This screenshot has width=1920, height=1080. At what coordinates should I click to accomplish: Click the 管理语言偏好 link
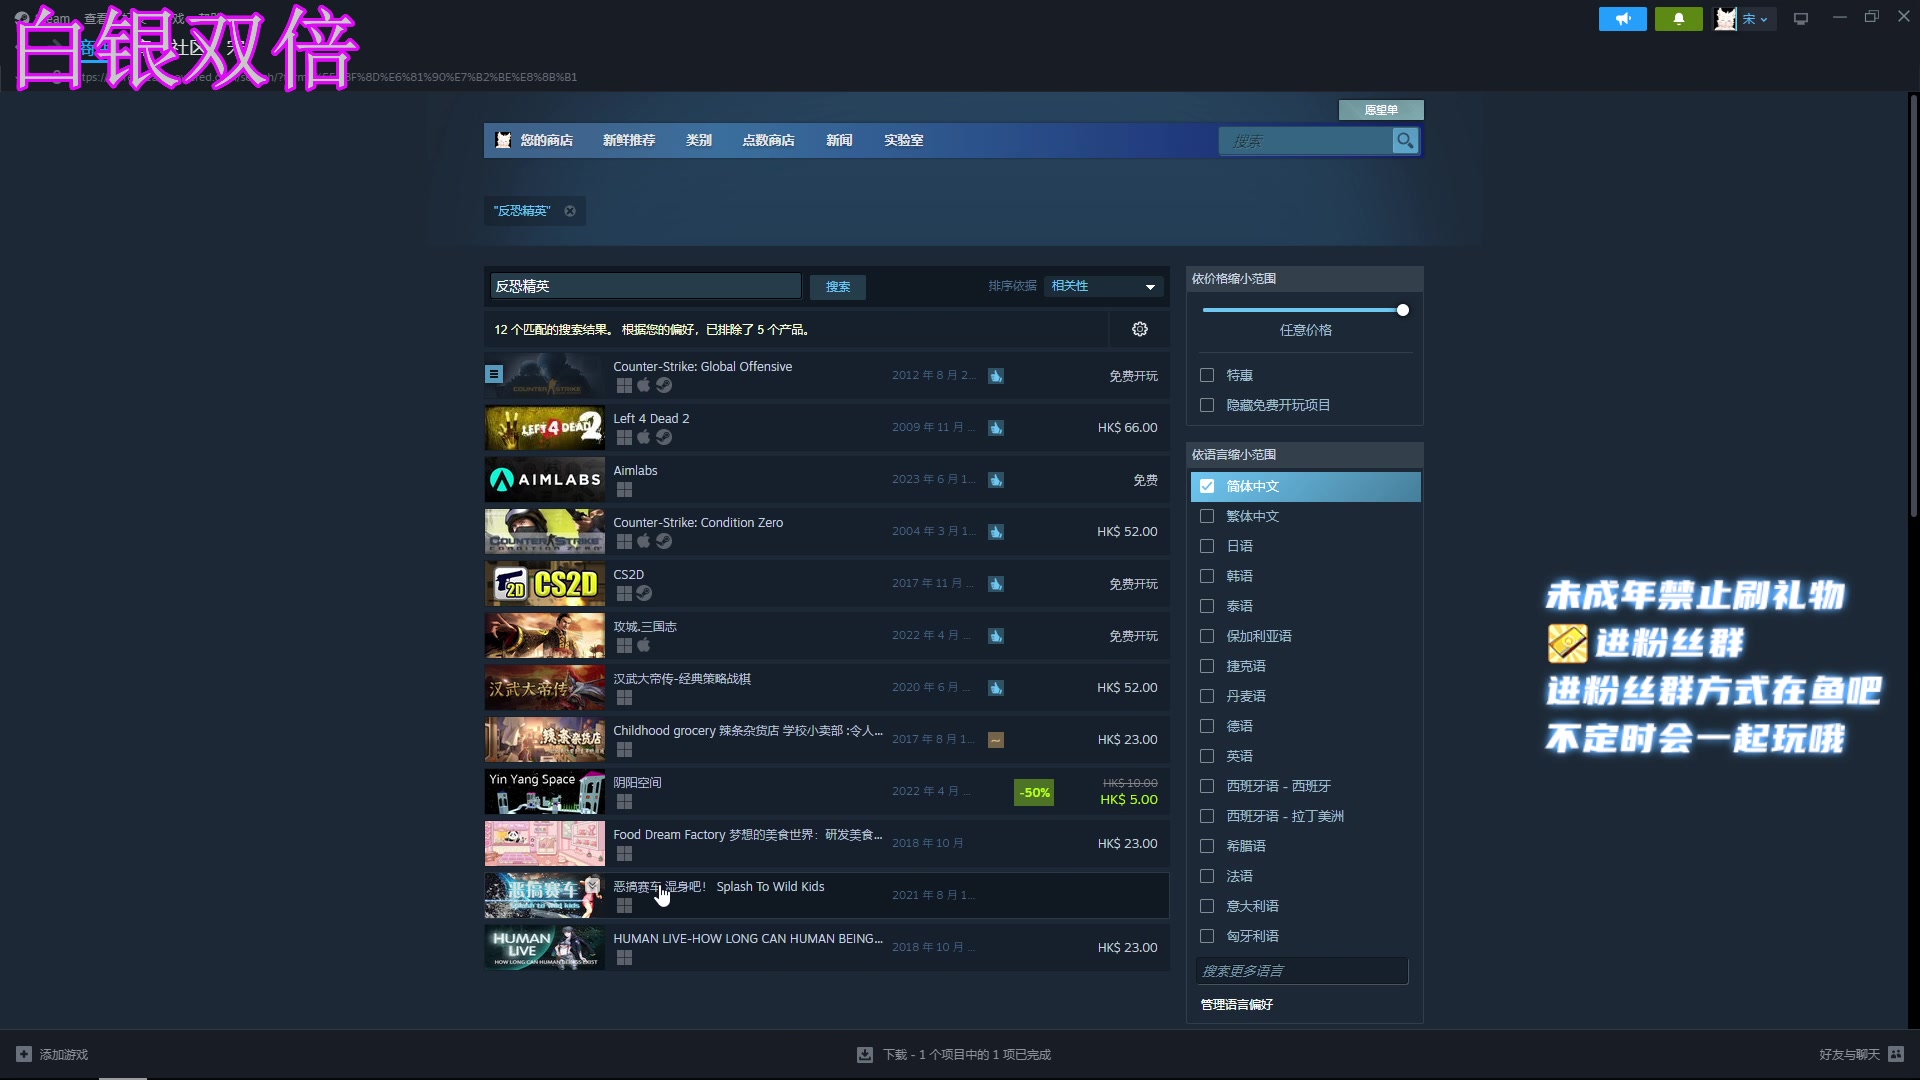click(x=1236, y=1004)
